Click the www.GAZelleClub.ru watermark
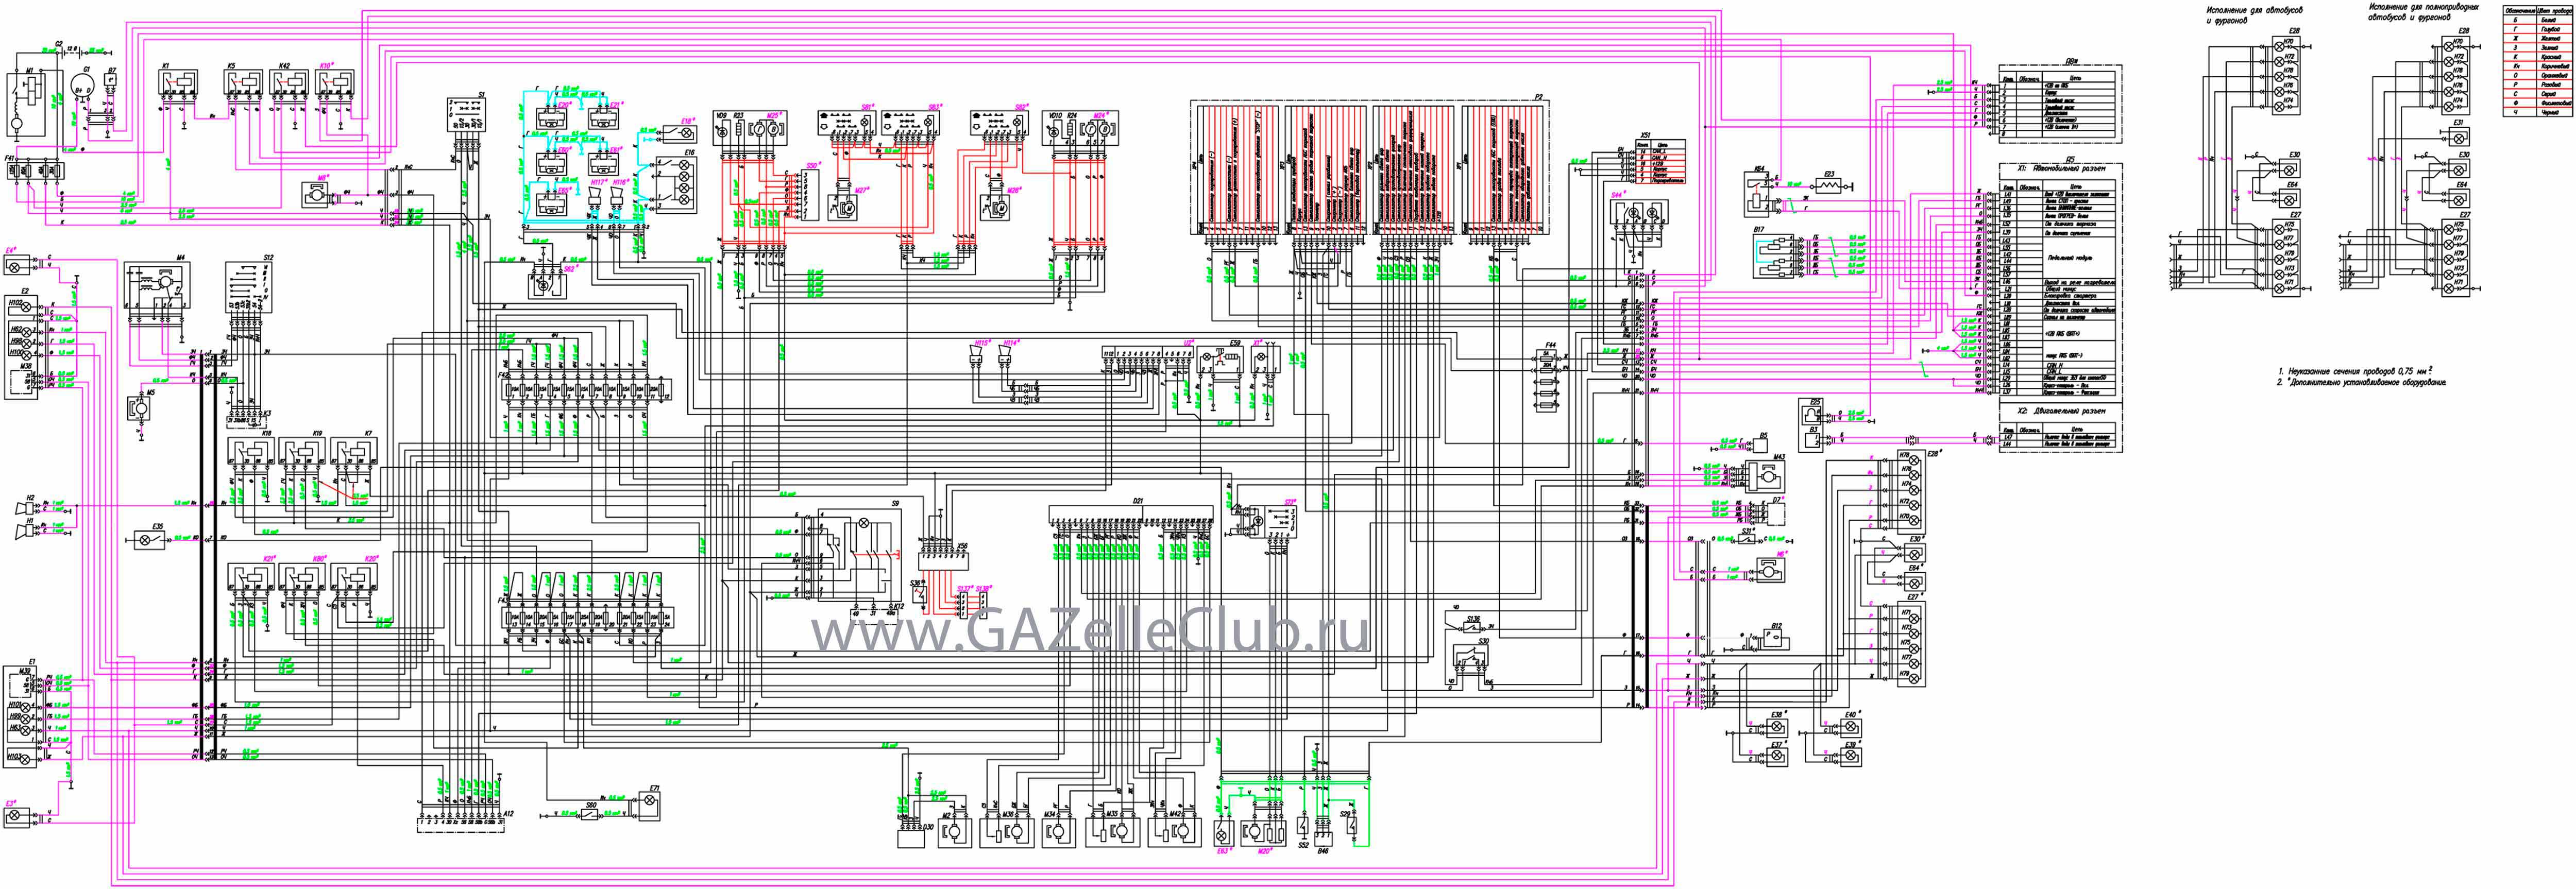The width and height of the screenshot is (2576, 889). coord(1089,632)
